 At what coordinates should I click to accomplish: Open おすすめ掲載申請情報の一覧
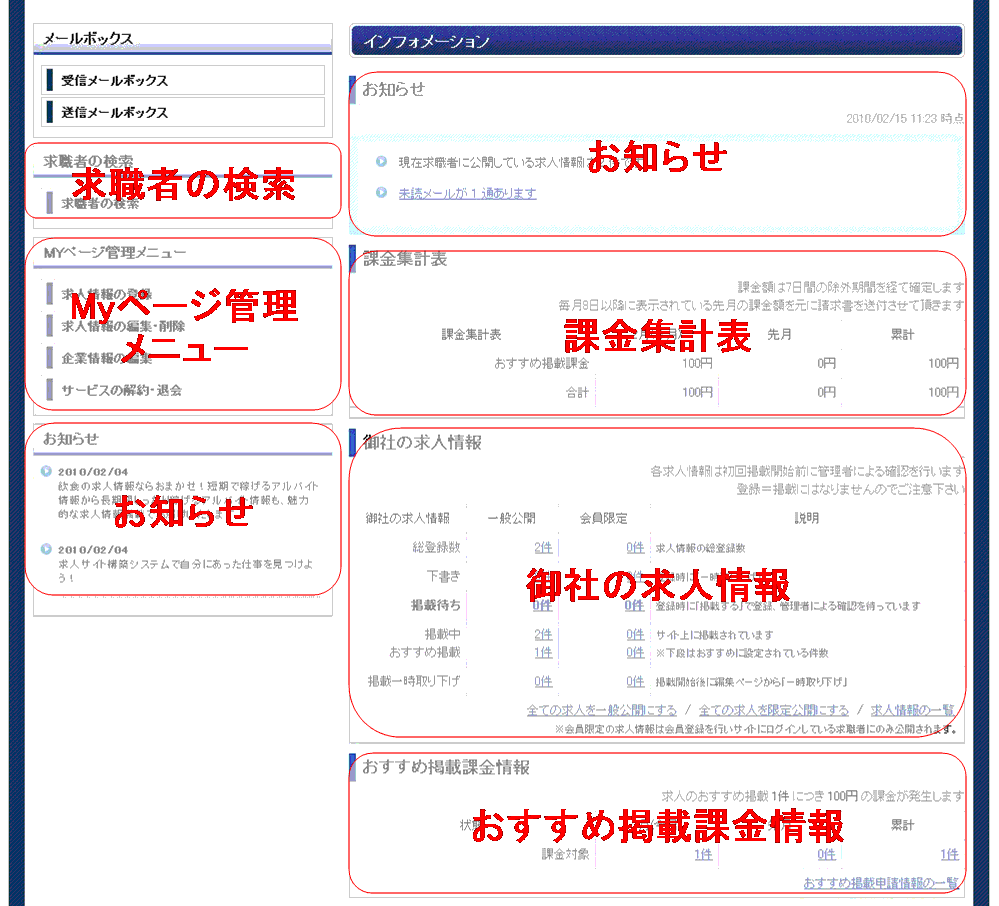click(x=880, y=883)
